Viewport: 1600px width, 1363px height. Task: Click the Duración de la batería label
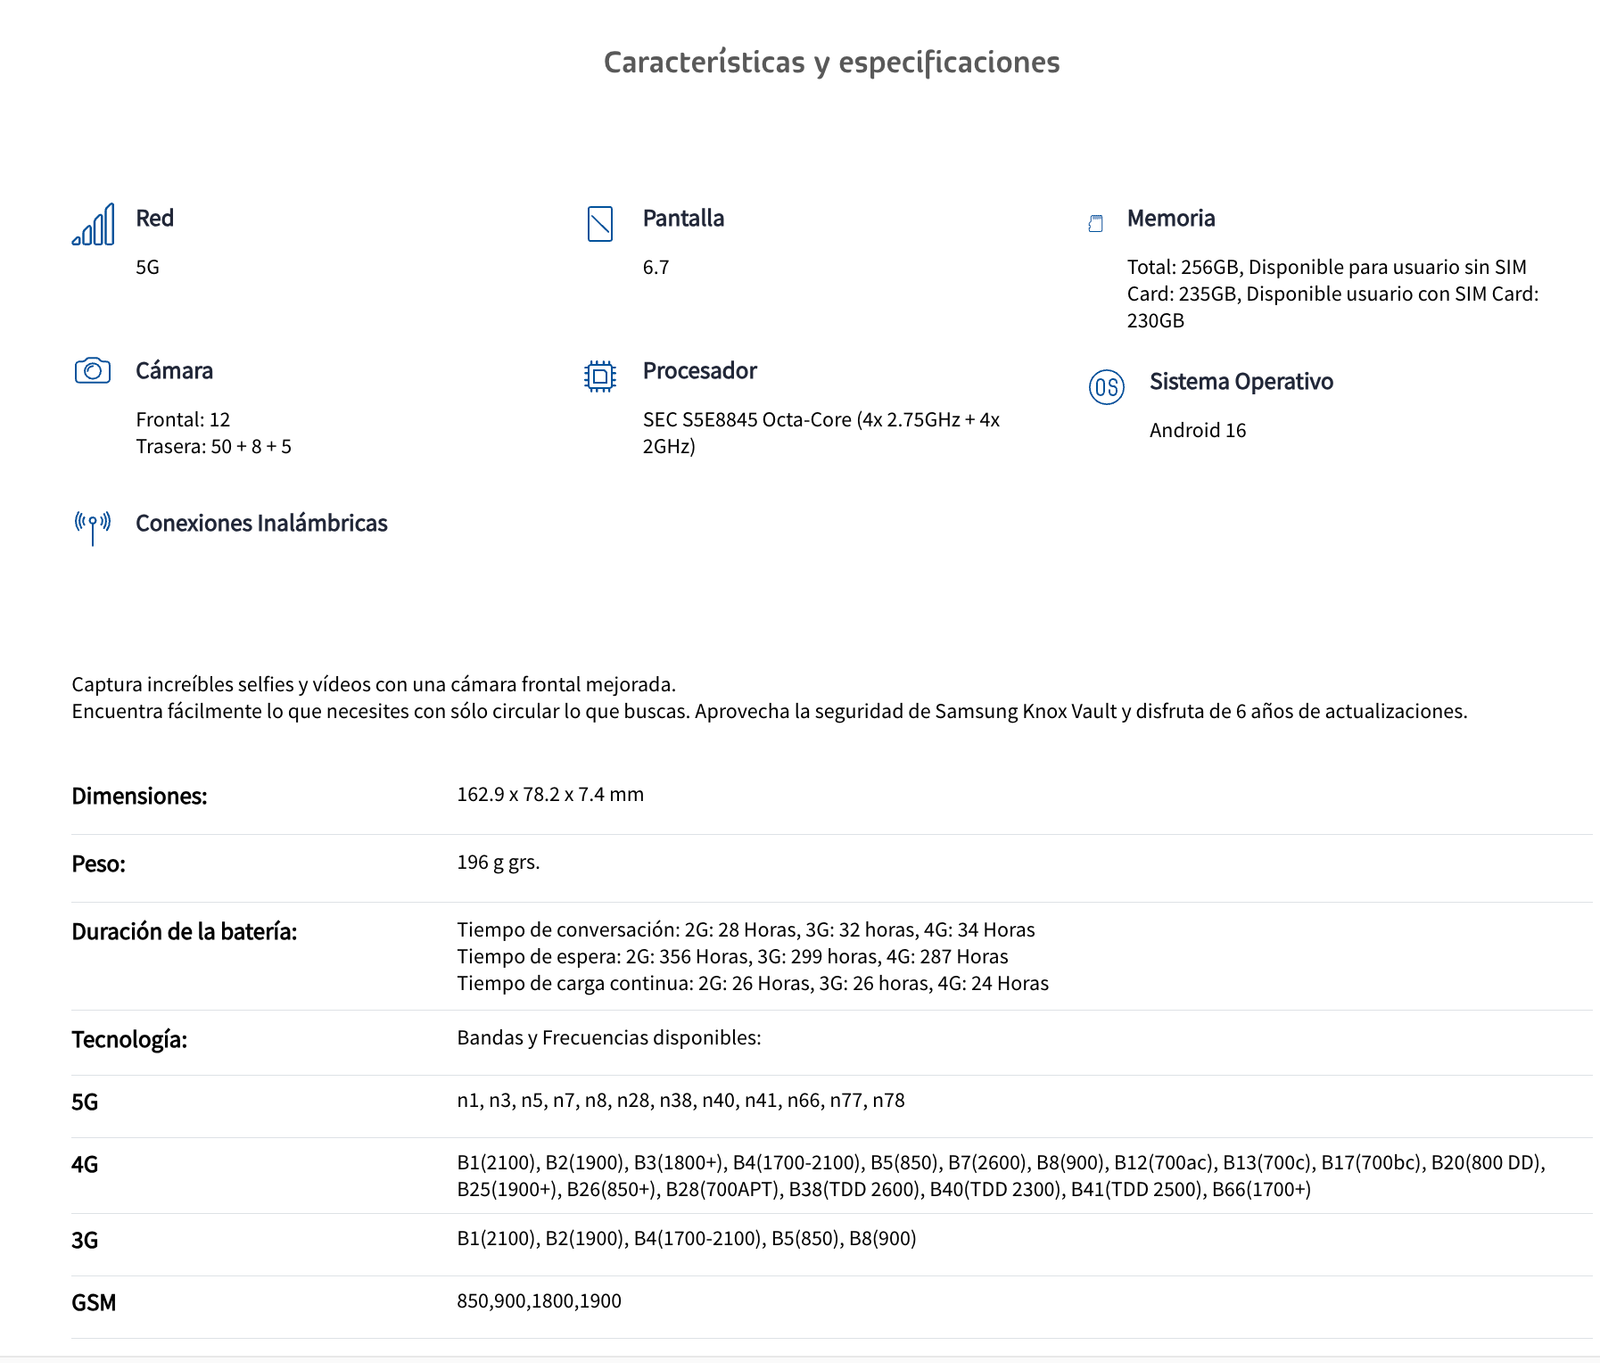point(184,932)
